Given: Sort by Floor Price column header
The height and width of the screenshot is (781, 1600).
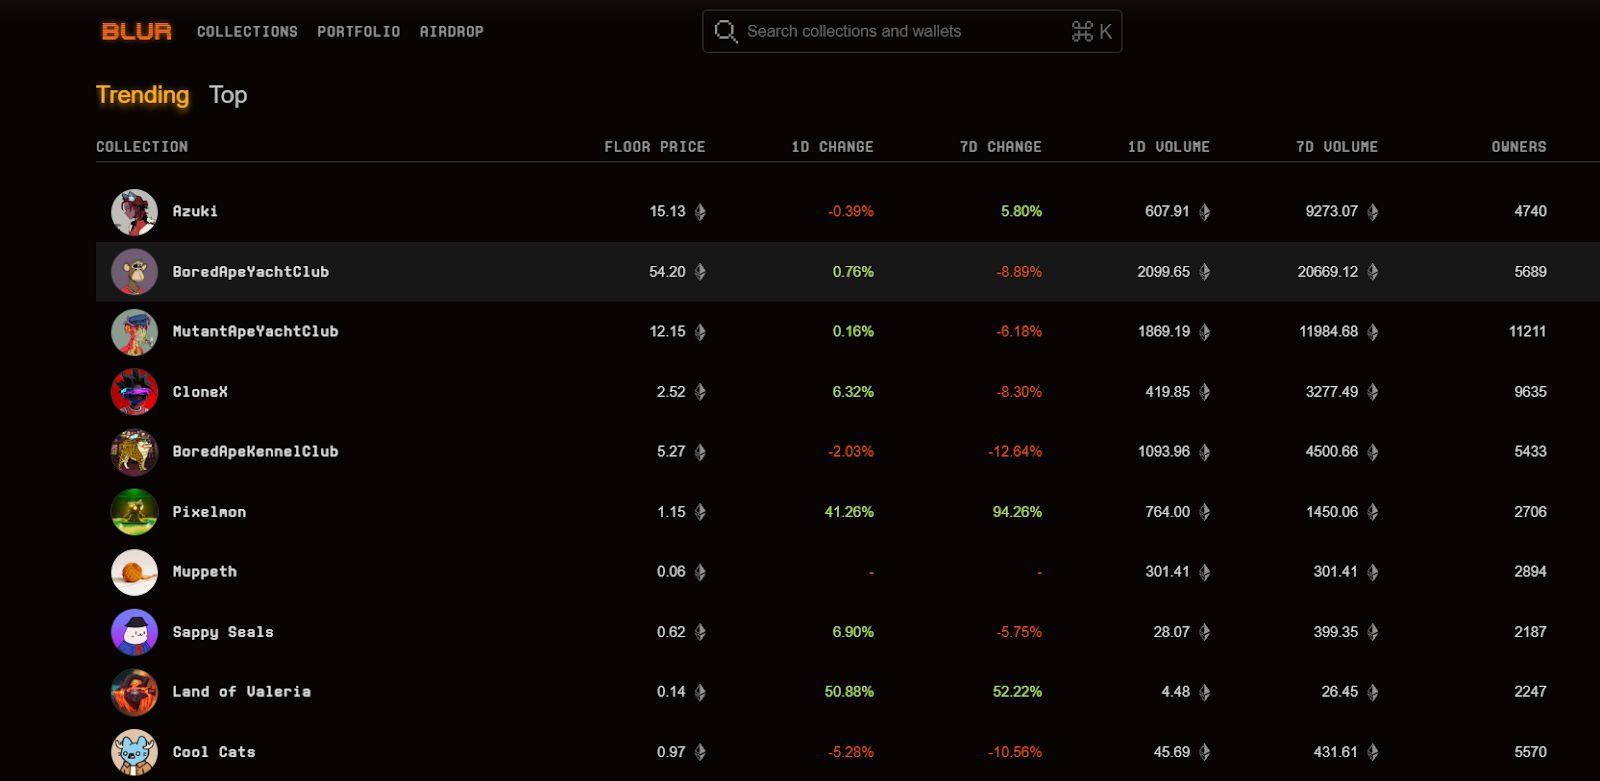Looking at the screenshot, I should (x=655, y=147).
